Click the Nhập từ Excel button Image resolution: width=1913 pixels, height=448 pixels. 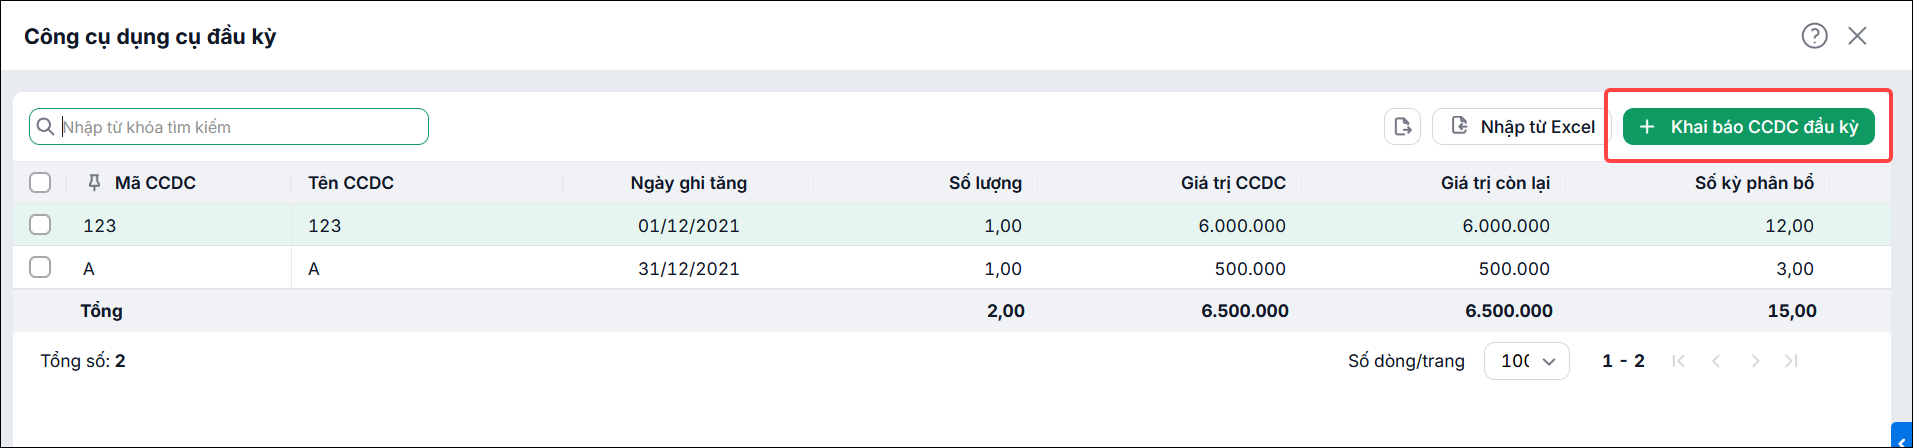point(1522,127)
